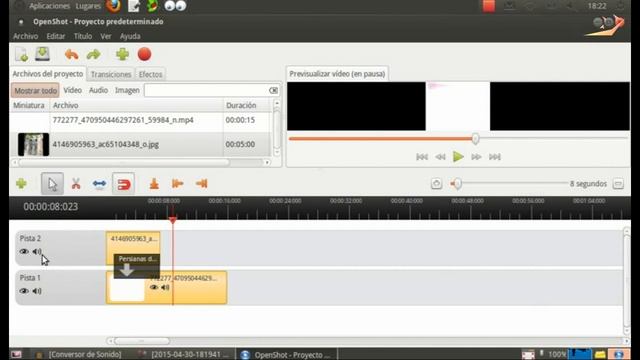Add a new track with the timeline plus
Viewport: 640px width, 360px height.
tap(21, 184)
